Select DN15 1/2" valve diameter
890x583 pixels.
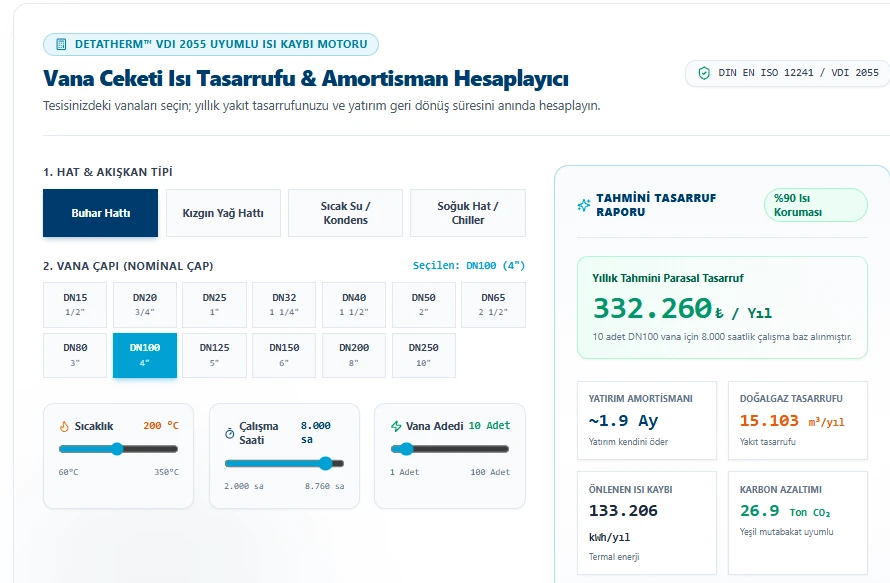tap(75, 305)
